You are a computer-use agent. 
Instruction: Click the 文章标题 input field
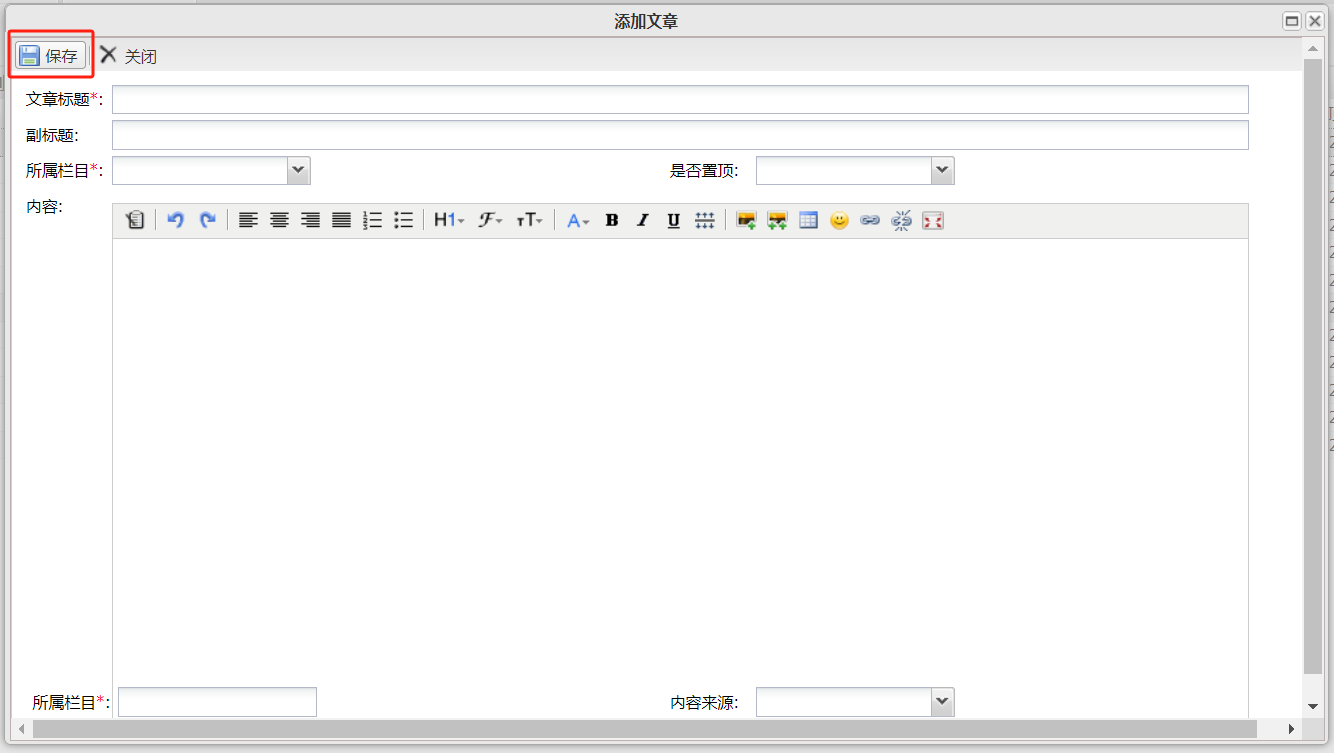click(680, 100)
